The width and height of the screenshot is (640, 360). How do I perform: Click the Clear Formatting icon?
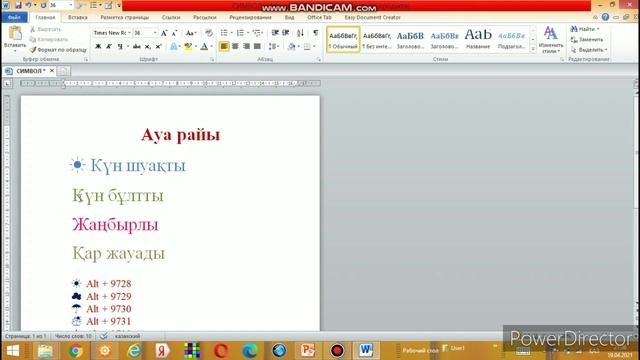(x=209, y=33)
